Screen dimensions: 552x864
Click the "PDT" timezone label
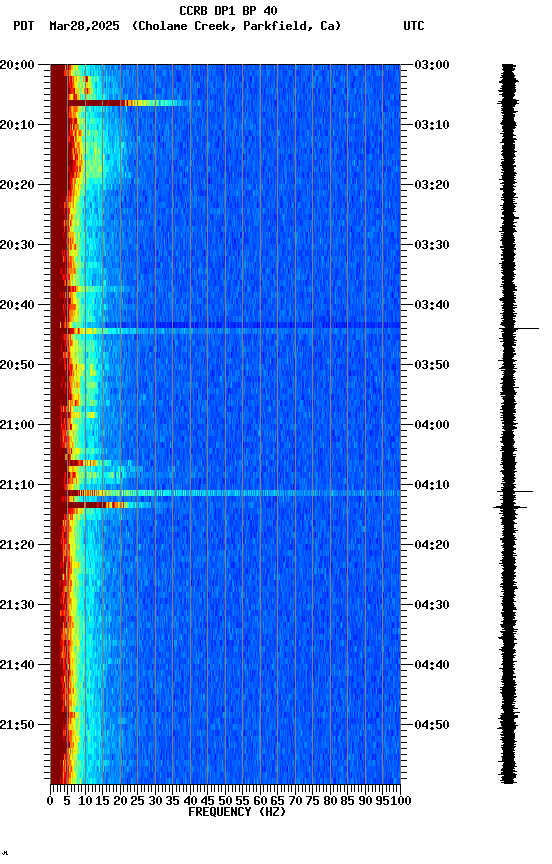pyautogui.click(x=24, y=26)
